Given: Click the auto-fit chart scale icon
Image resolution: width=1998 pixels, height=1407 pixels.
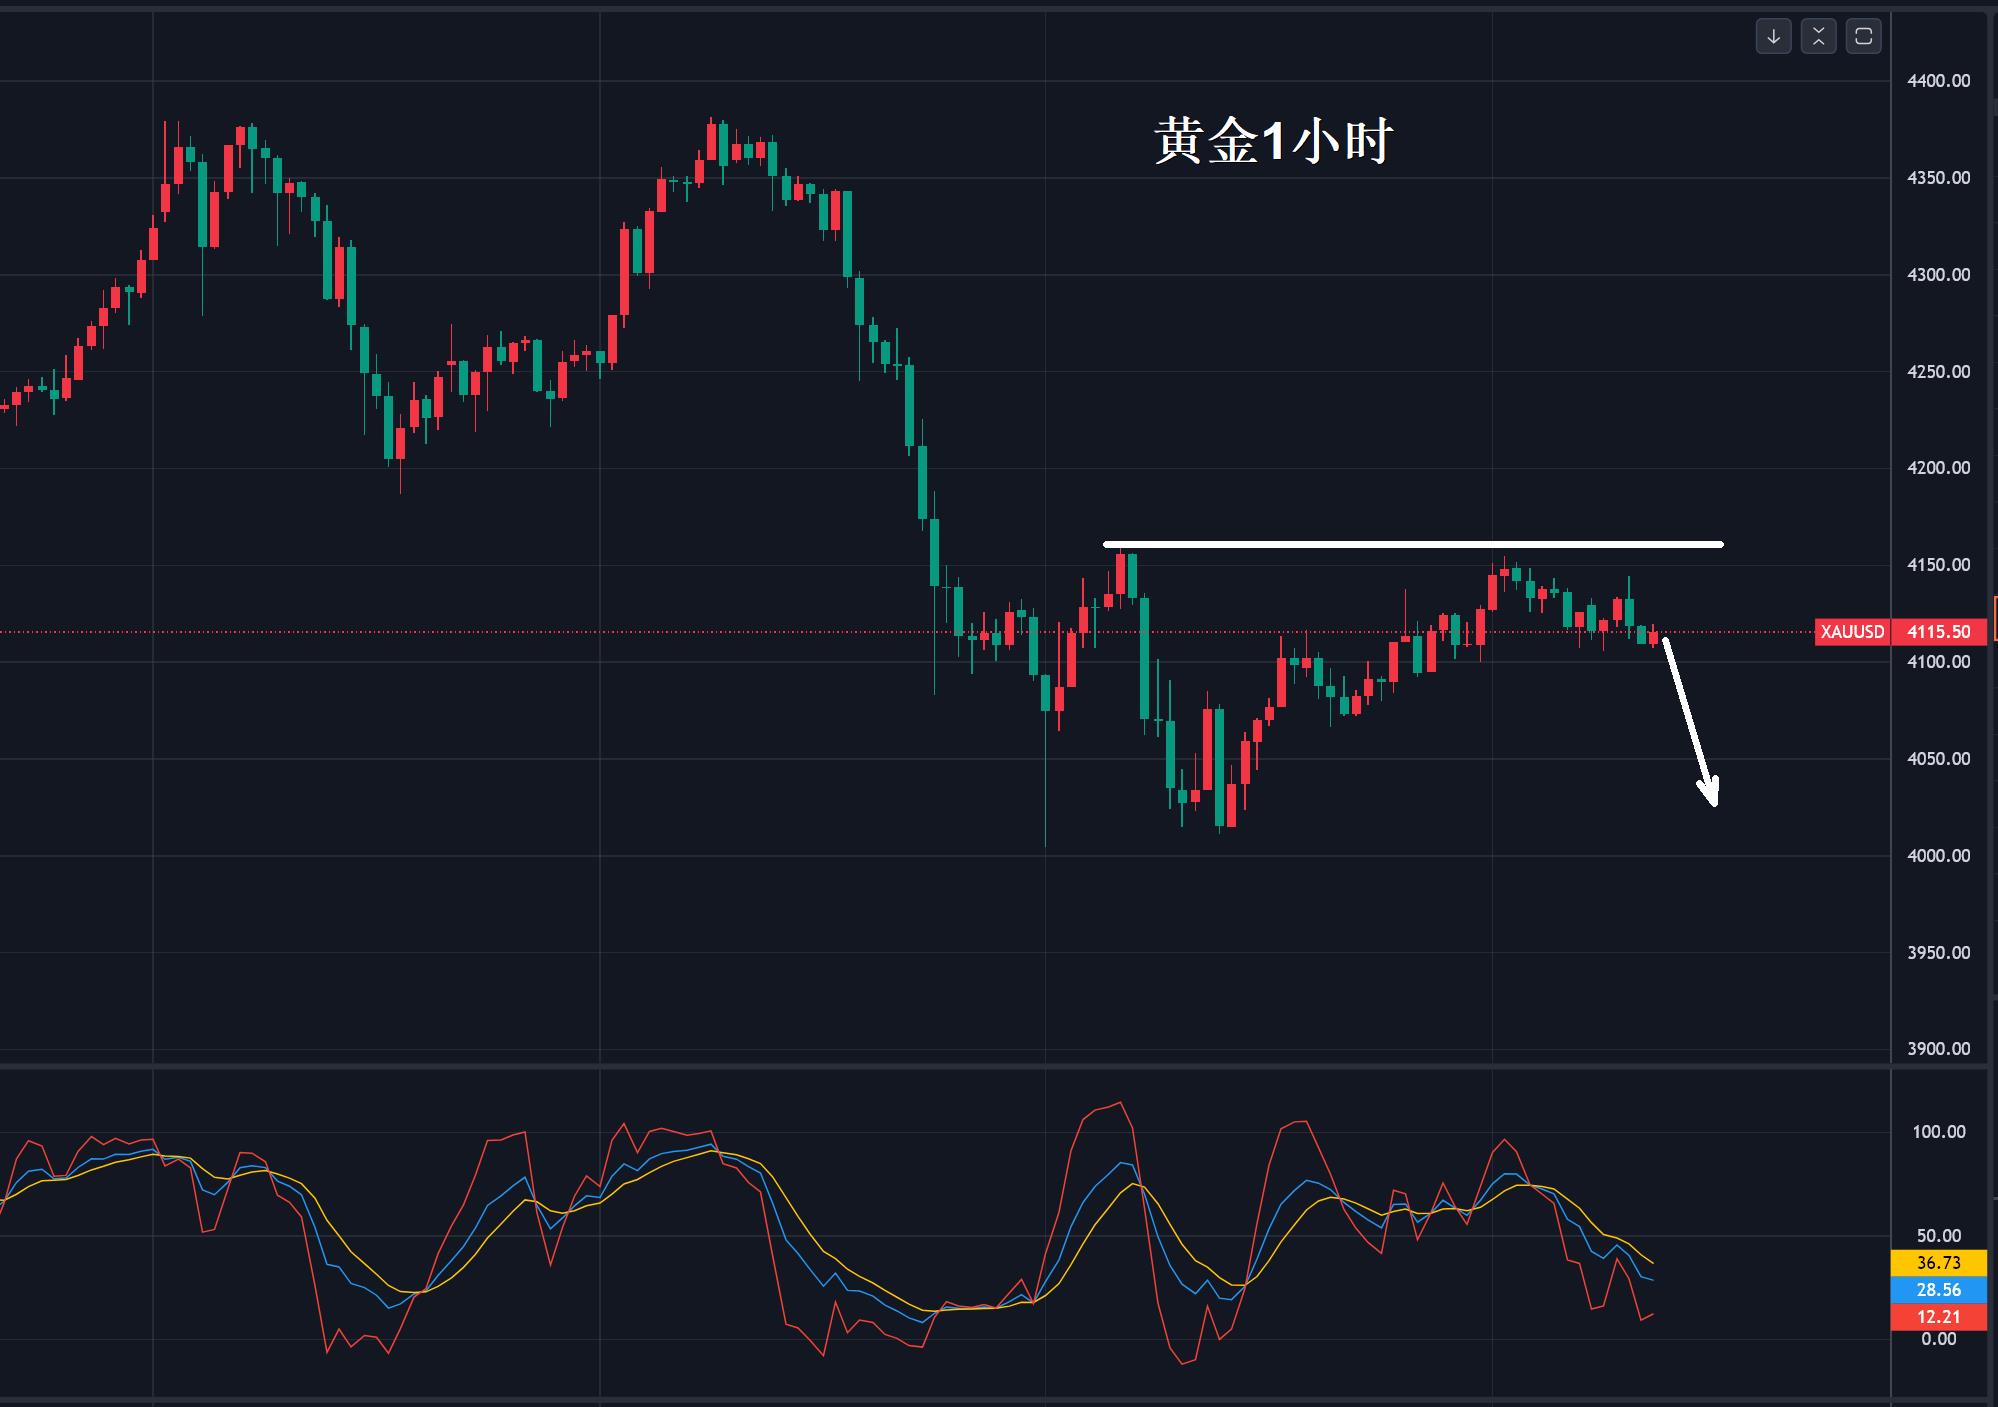Looking at the screenshot, I should (x=1820, y=37).
